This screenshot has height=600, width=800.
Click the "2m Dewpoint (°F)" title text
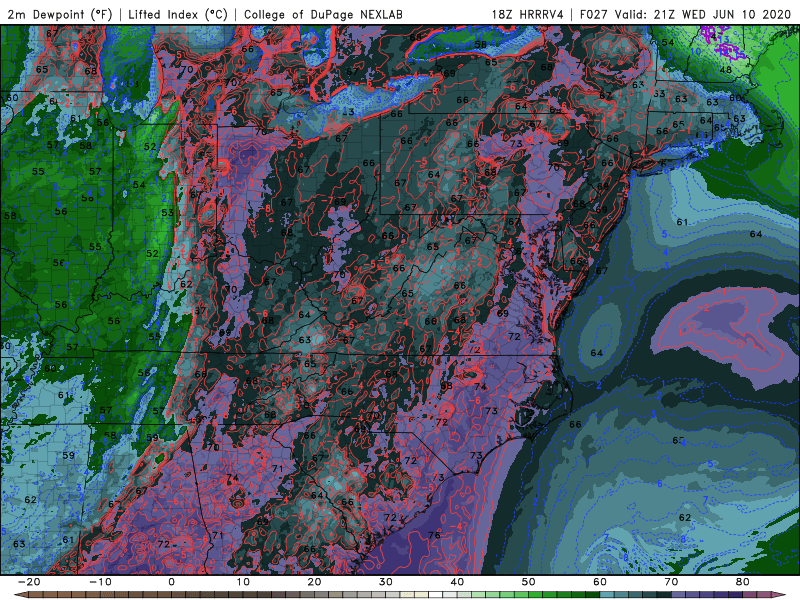[60, 14]
